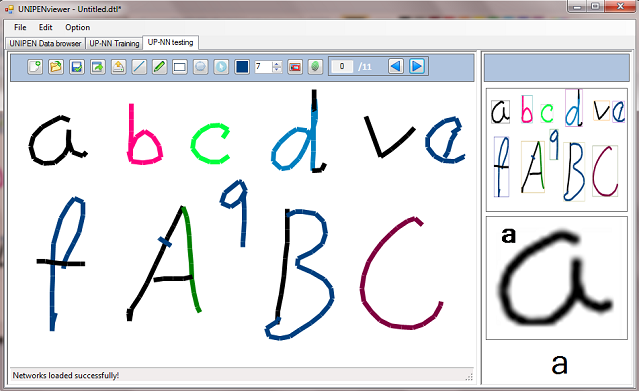This screenshot has height=391, width=639.
Task: Open the File menu
Action: point(20,27)
